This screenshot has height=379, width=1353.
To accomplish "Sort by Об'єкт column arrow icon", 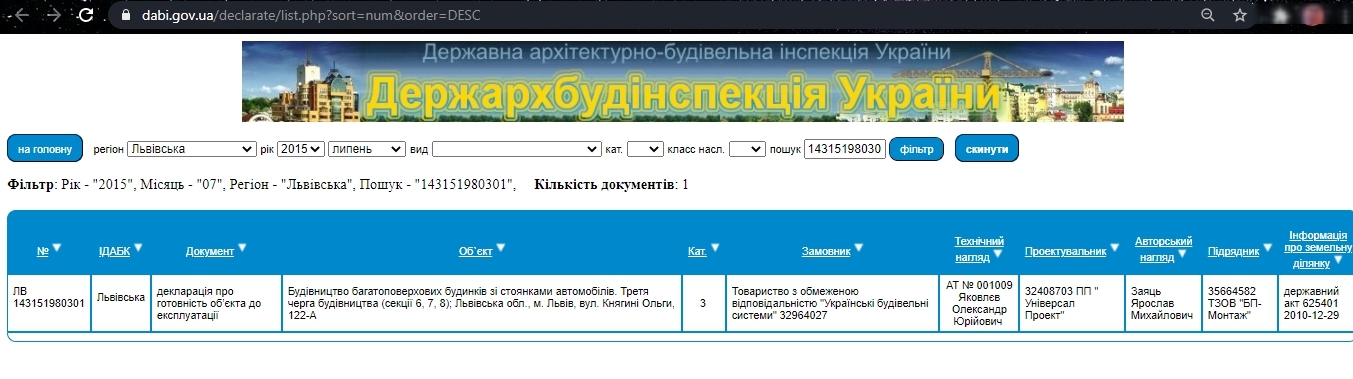I will (500, 247).
